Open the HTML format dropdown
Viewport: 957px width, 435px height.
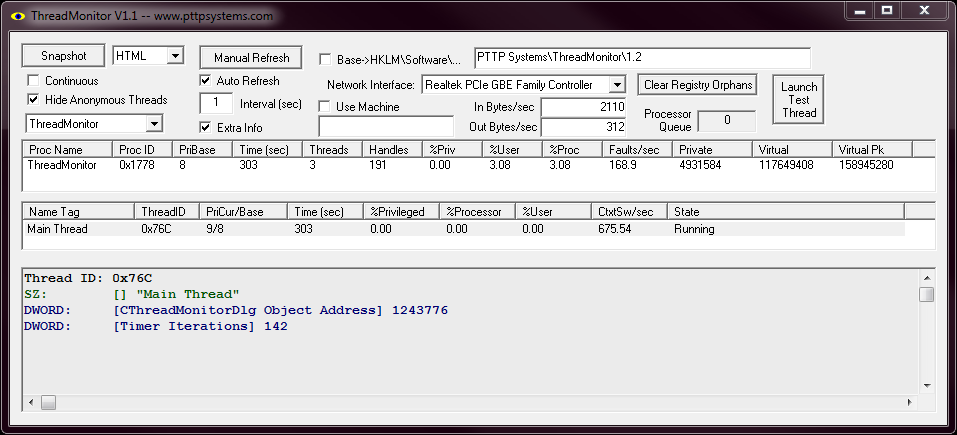point(174,56)
